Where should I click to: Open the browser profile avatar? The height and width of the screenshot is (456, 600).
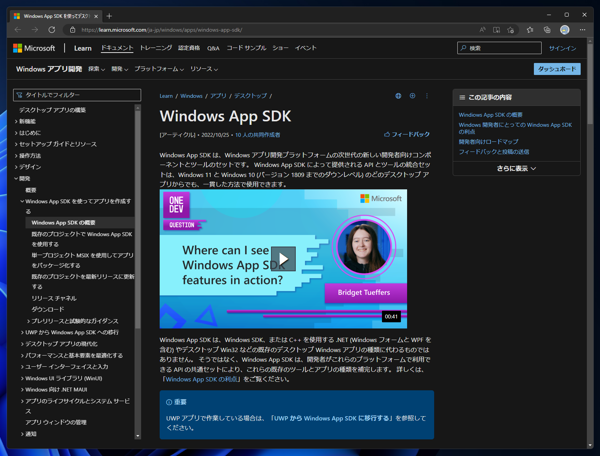(x=565, y=30)
